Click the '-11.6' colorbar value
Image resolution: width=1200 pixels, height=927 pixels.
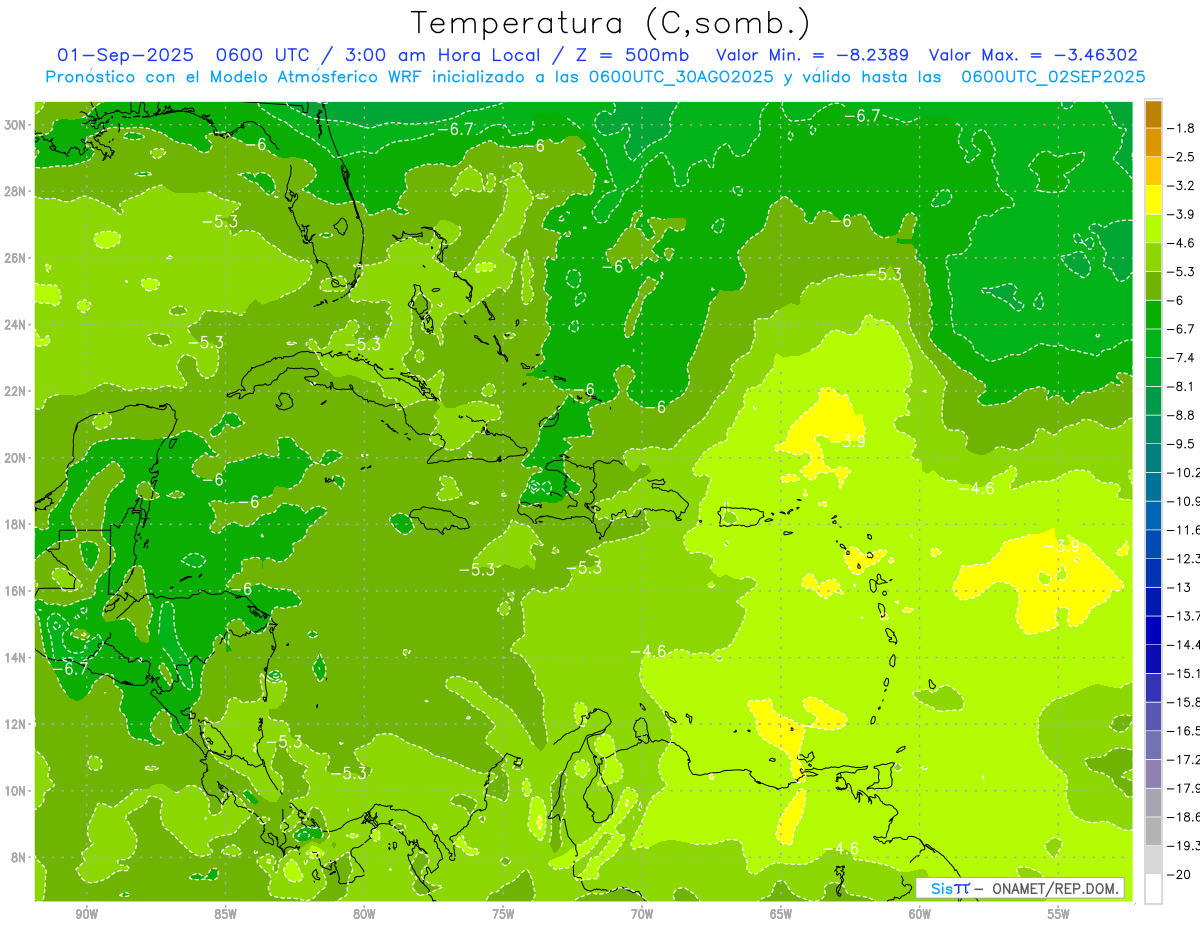tap(1184, 529)
